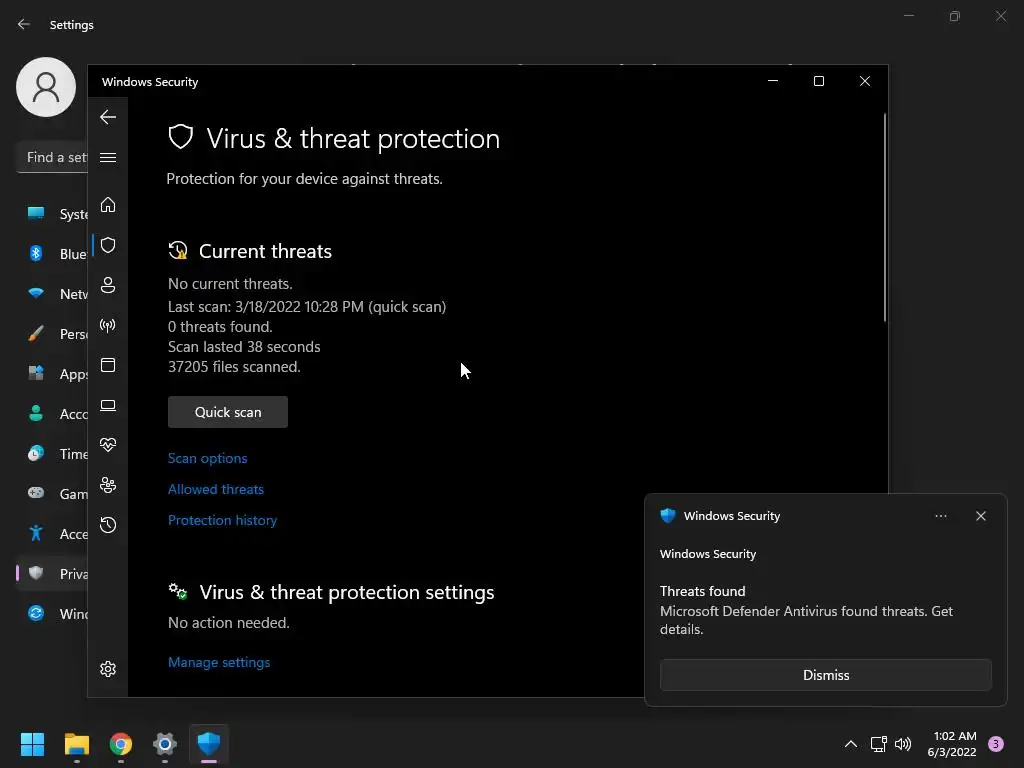Open notification options ellipsis menu
1024x768 pixels.
coord(940,516)
